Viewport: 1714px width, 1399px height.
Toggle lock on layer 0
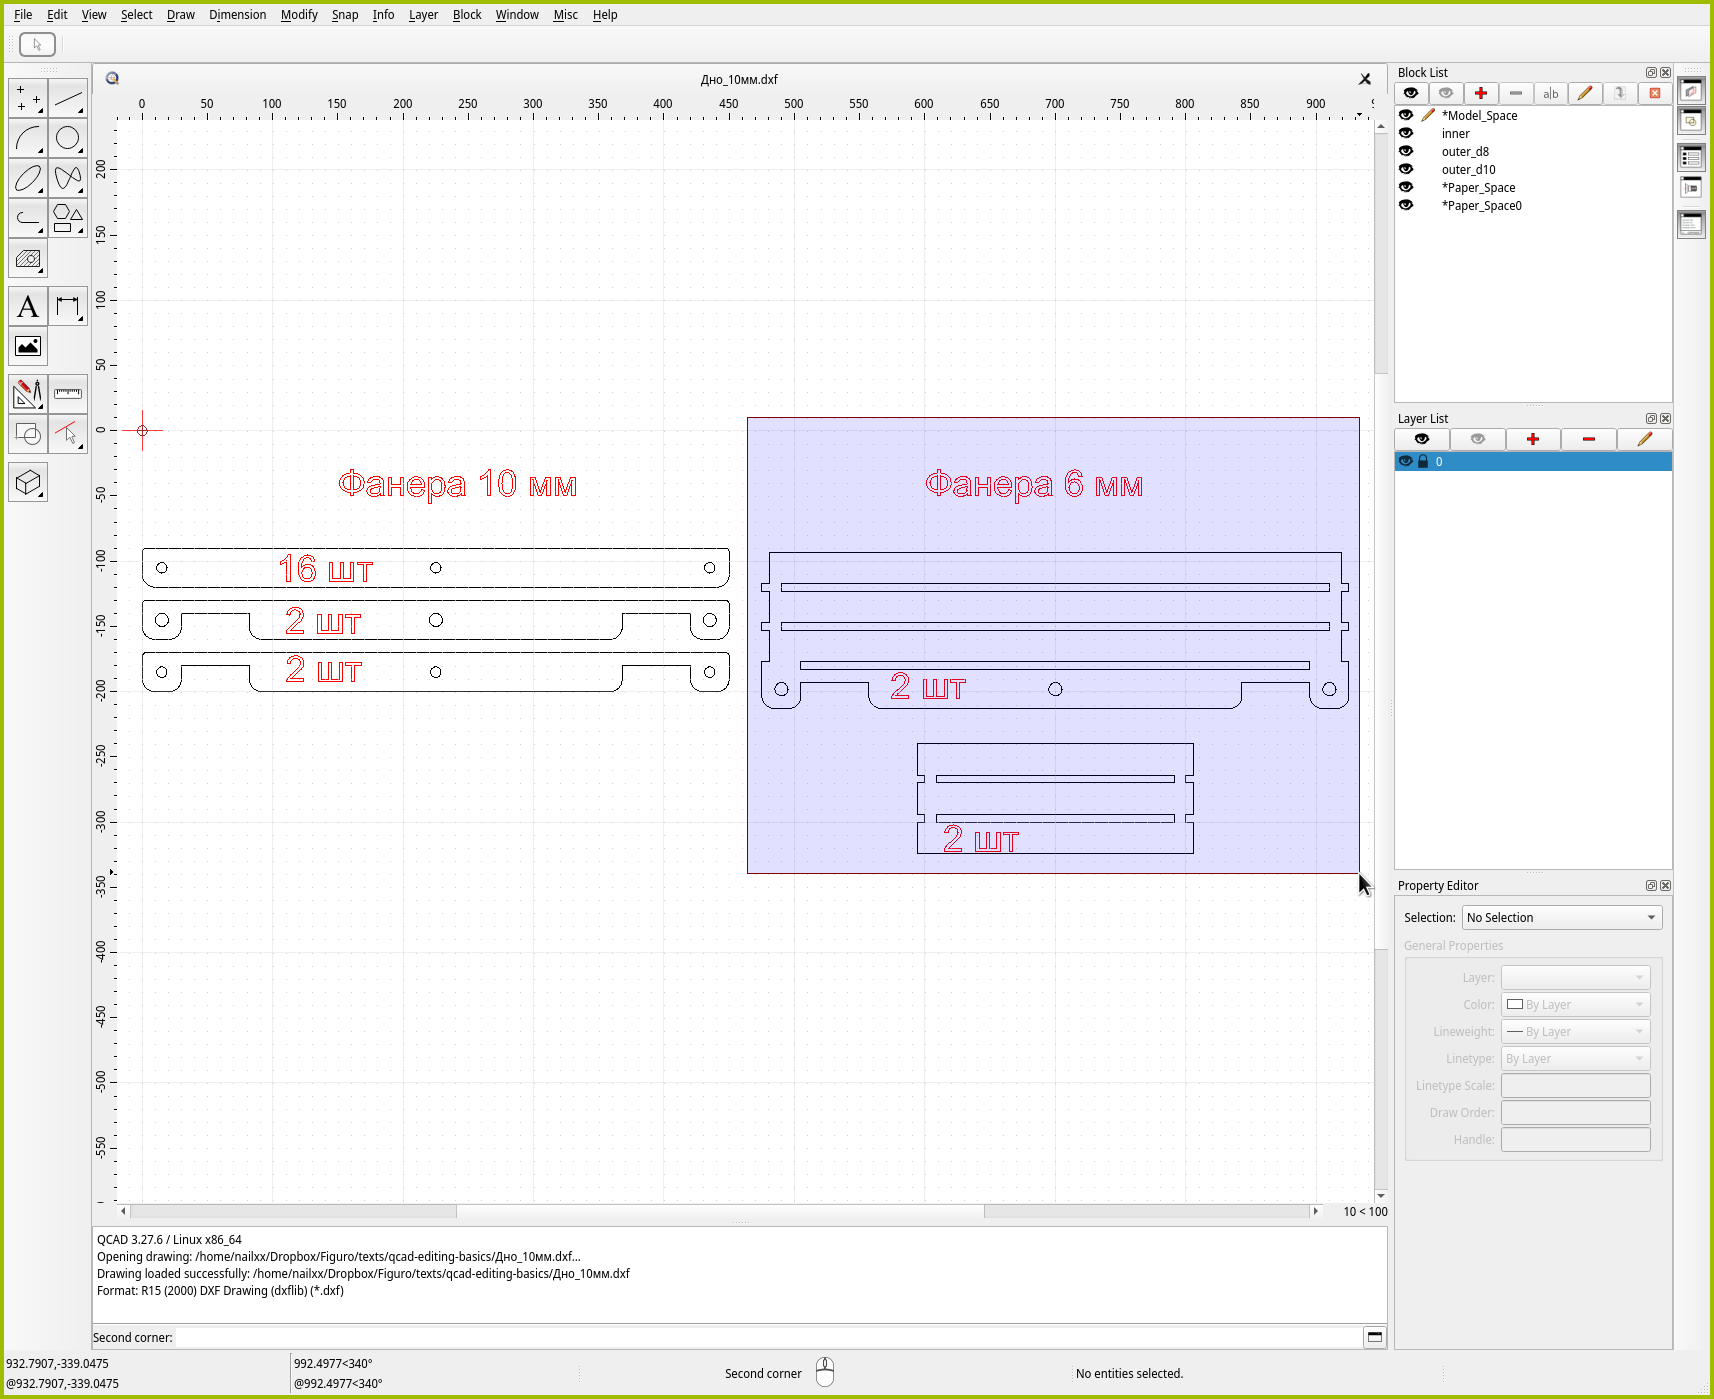click(x=1423, y=462)
